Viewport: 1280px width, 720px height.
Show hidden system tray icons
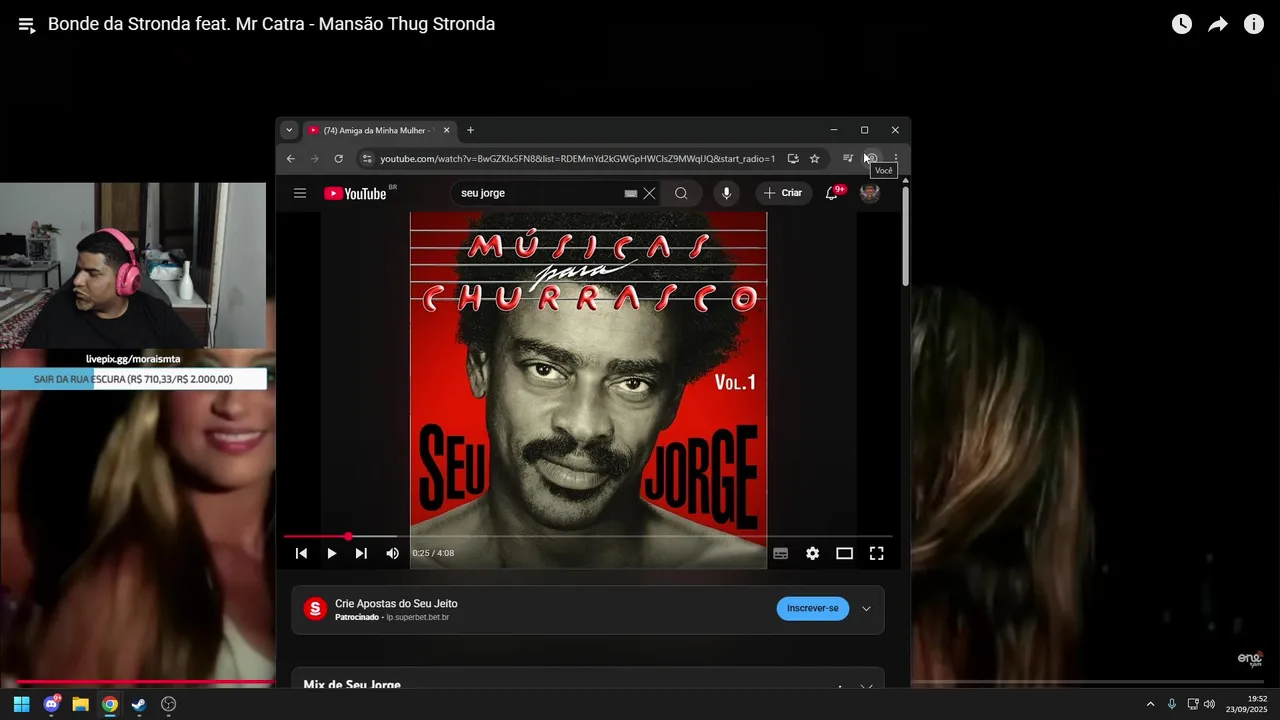pyautogui.click(x=1150, y=704)
